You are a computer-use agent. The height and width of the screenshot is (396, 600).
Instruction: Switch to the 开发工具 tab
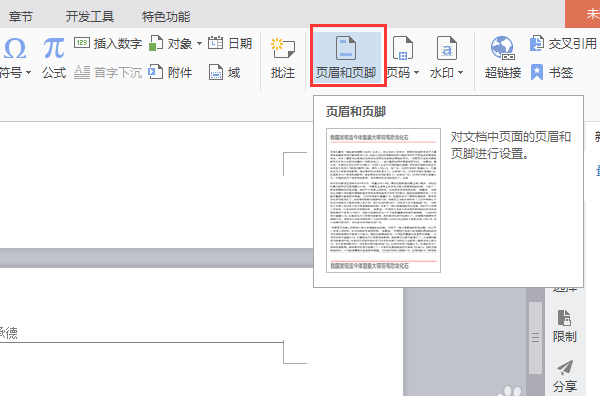click(90, 16)
